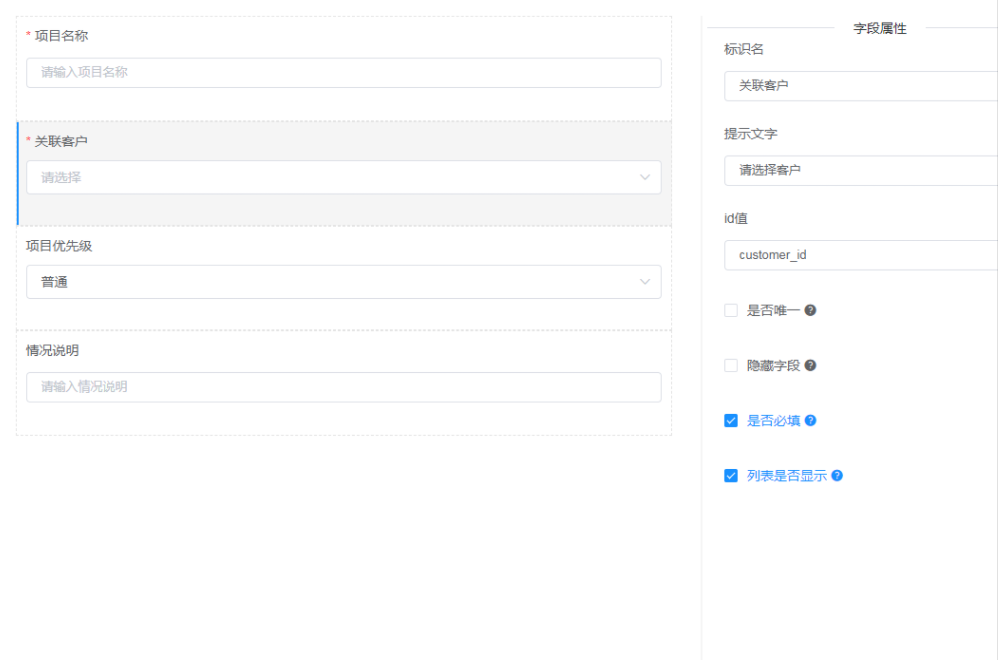This screenshot has width=998, height=660.
Task: Enable the 是否唯一 checkbox
Action: click(x=730, y=310)
